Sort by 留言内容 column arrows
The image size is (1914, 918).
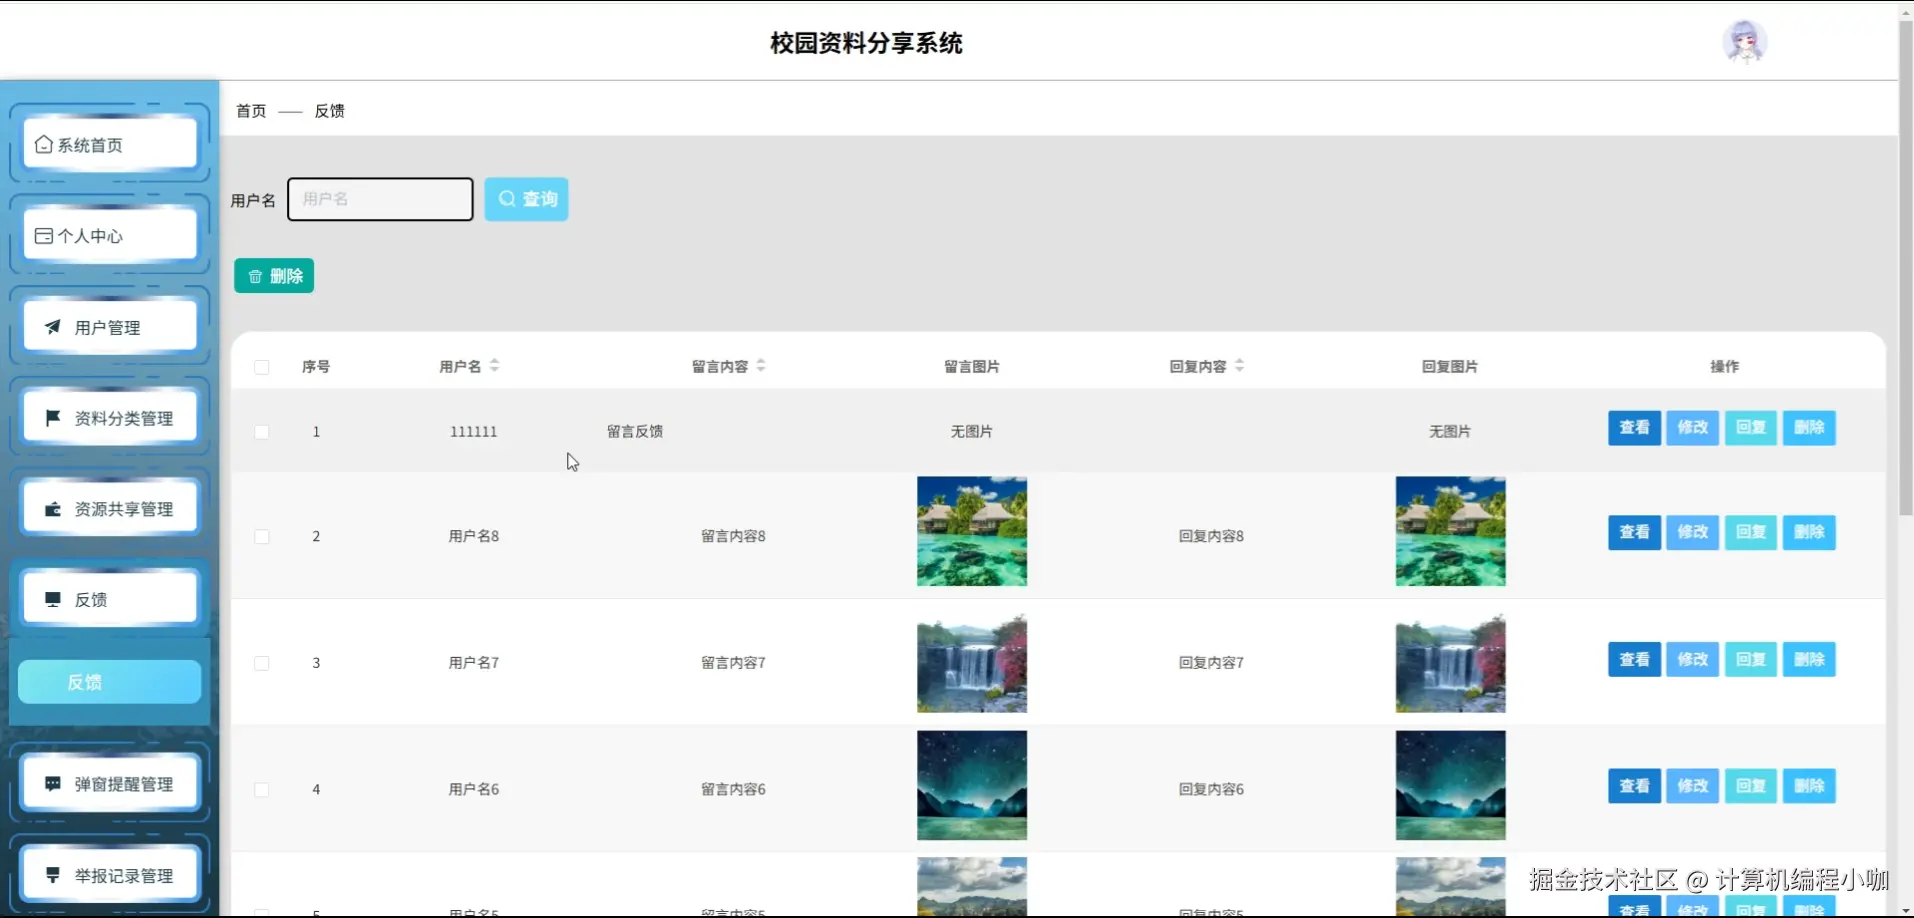[761, 366]
